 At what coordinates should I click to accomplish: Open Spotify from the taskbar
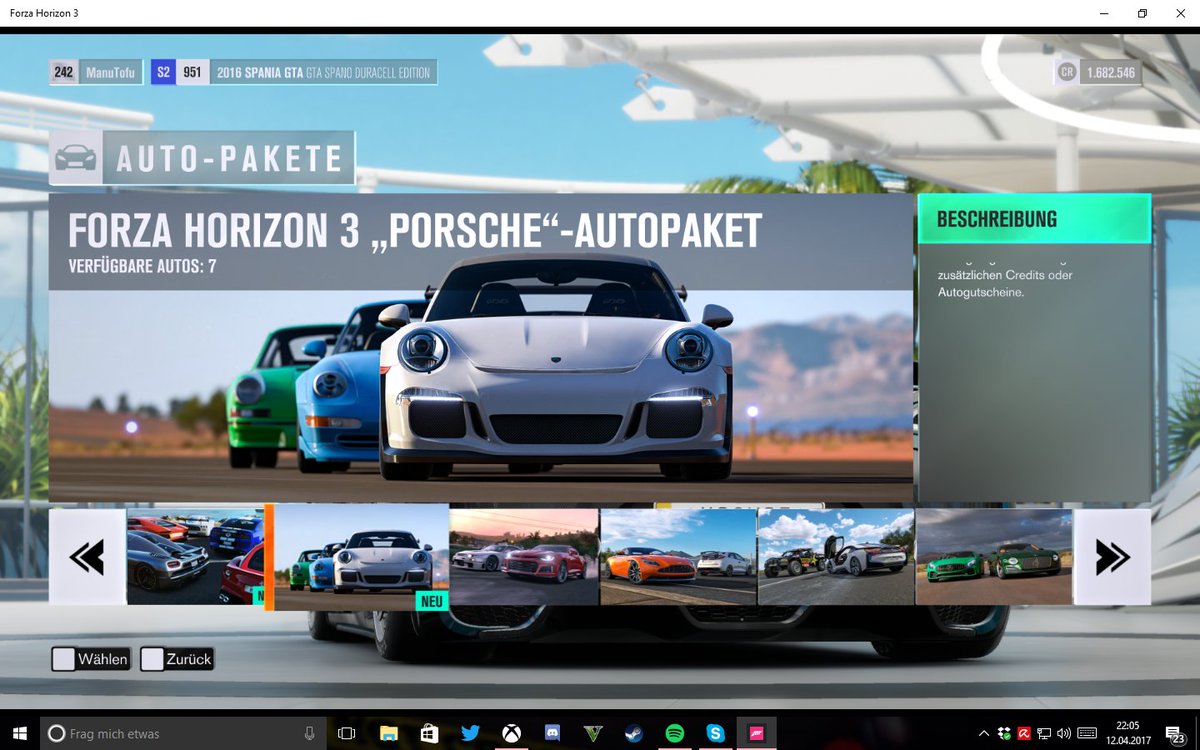point(675,733)
